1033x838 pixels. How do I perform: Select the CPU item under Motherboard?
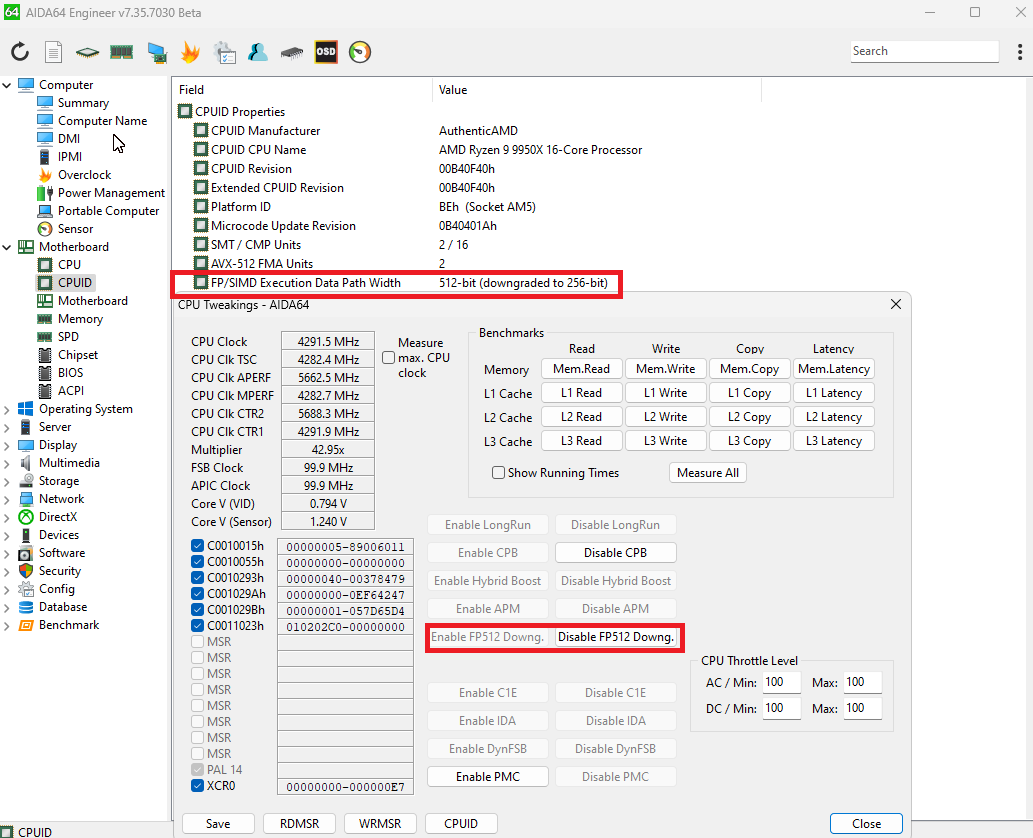(69, 264)
